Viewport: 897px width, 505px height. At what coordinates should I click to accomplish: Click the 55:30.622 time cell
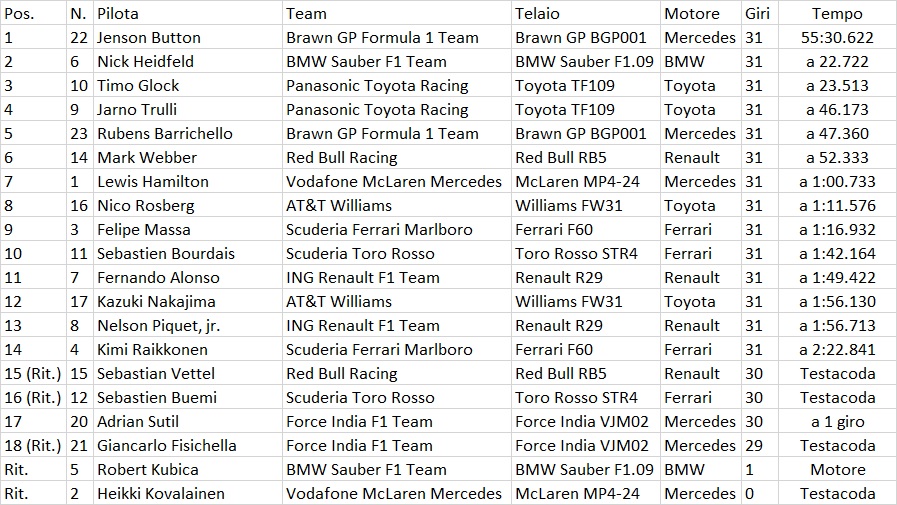click(x=837, y=37)
